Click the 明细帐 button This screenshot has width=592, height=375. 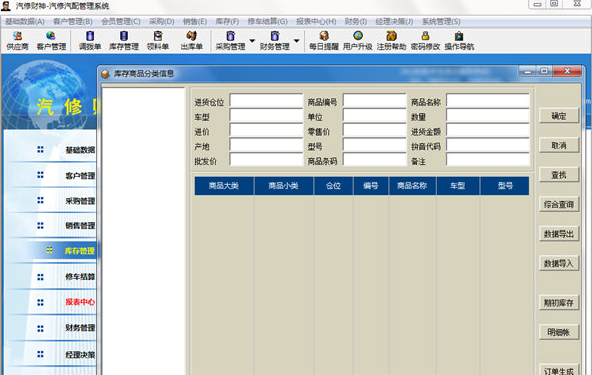[x=559, y=332]
